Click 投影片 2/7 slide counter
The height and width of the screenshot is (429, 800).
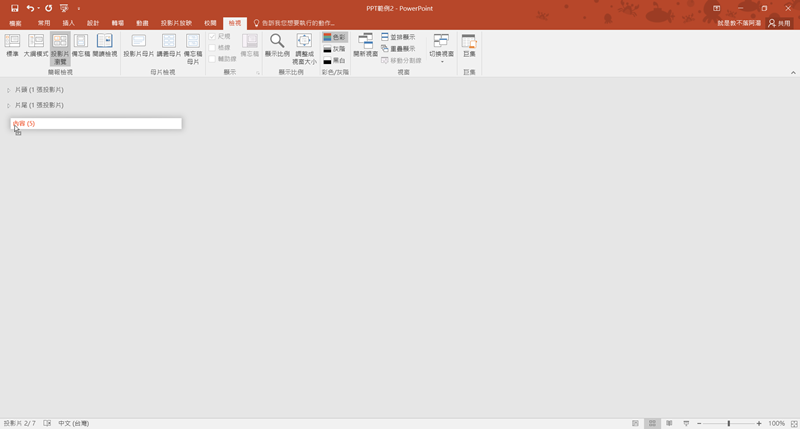19,423
